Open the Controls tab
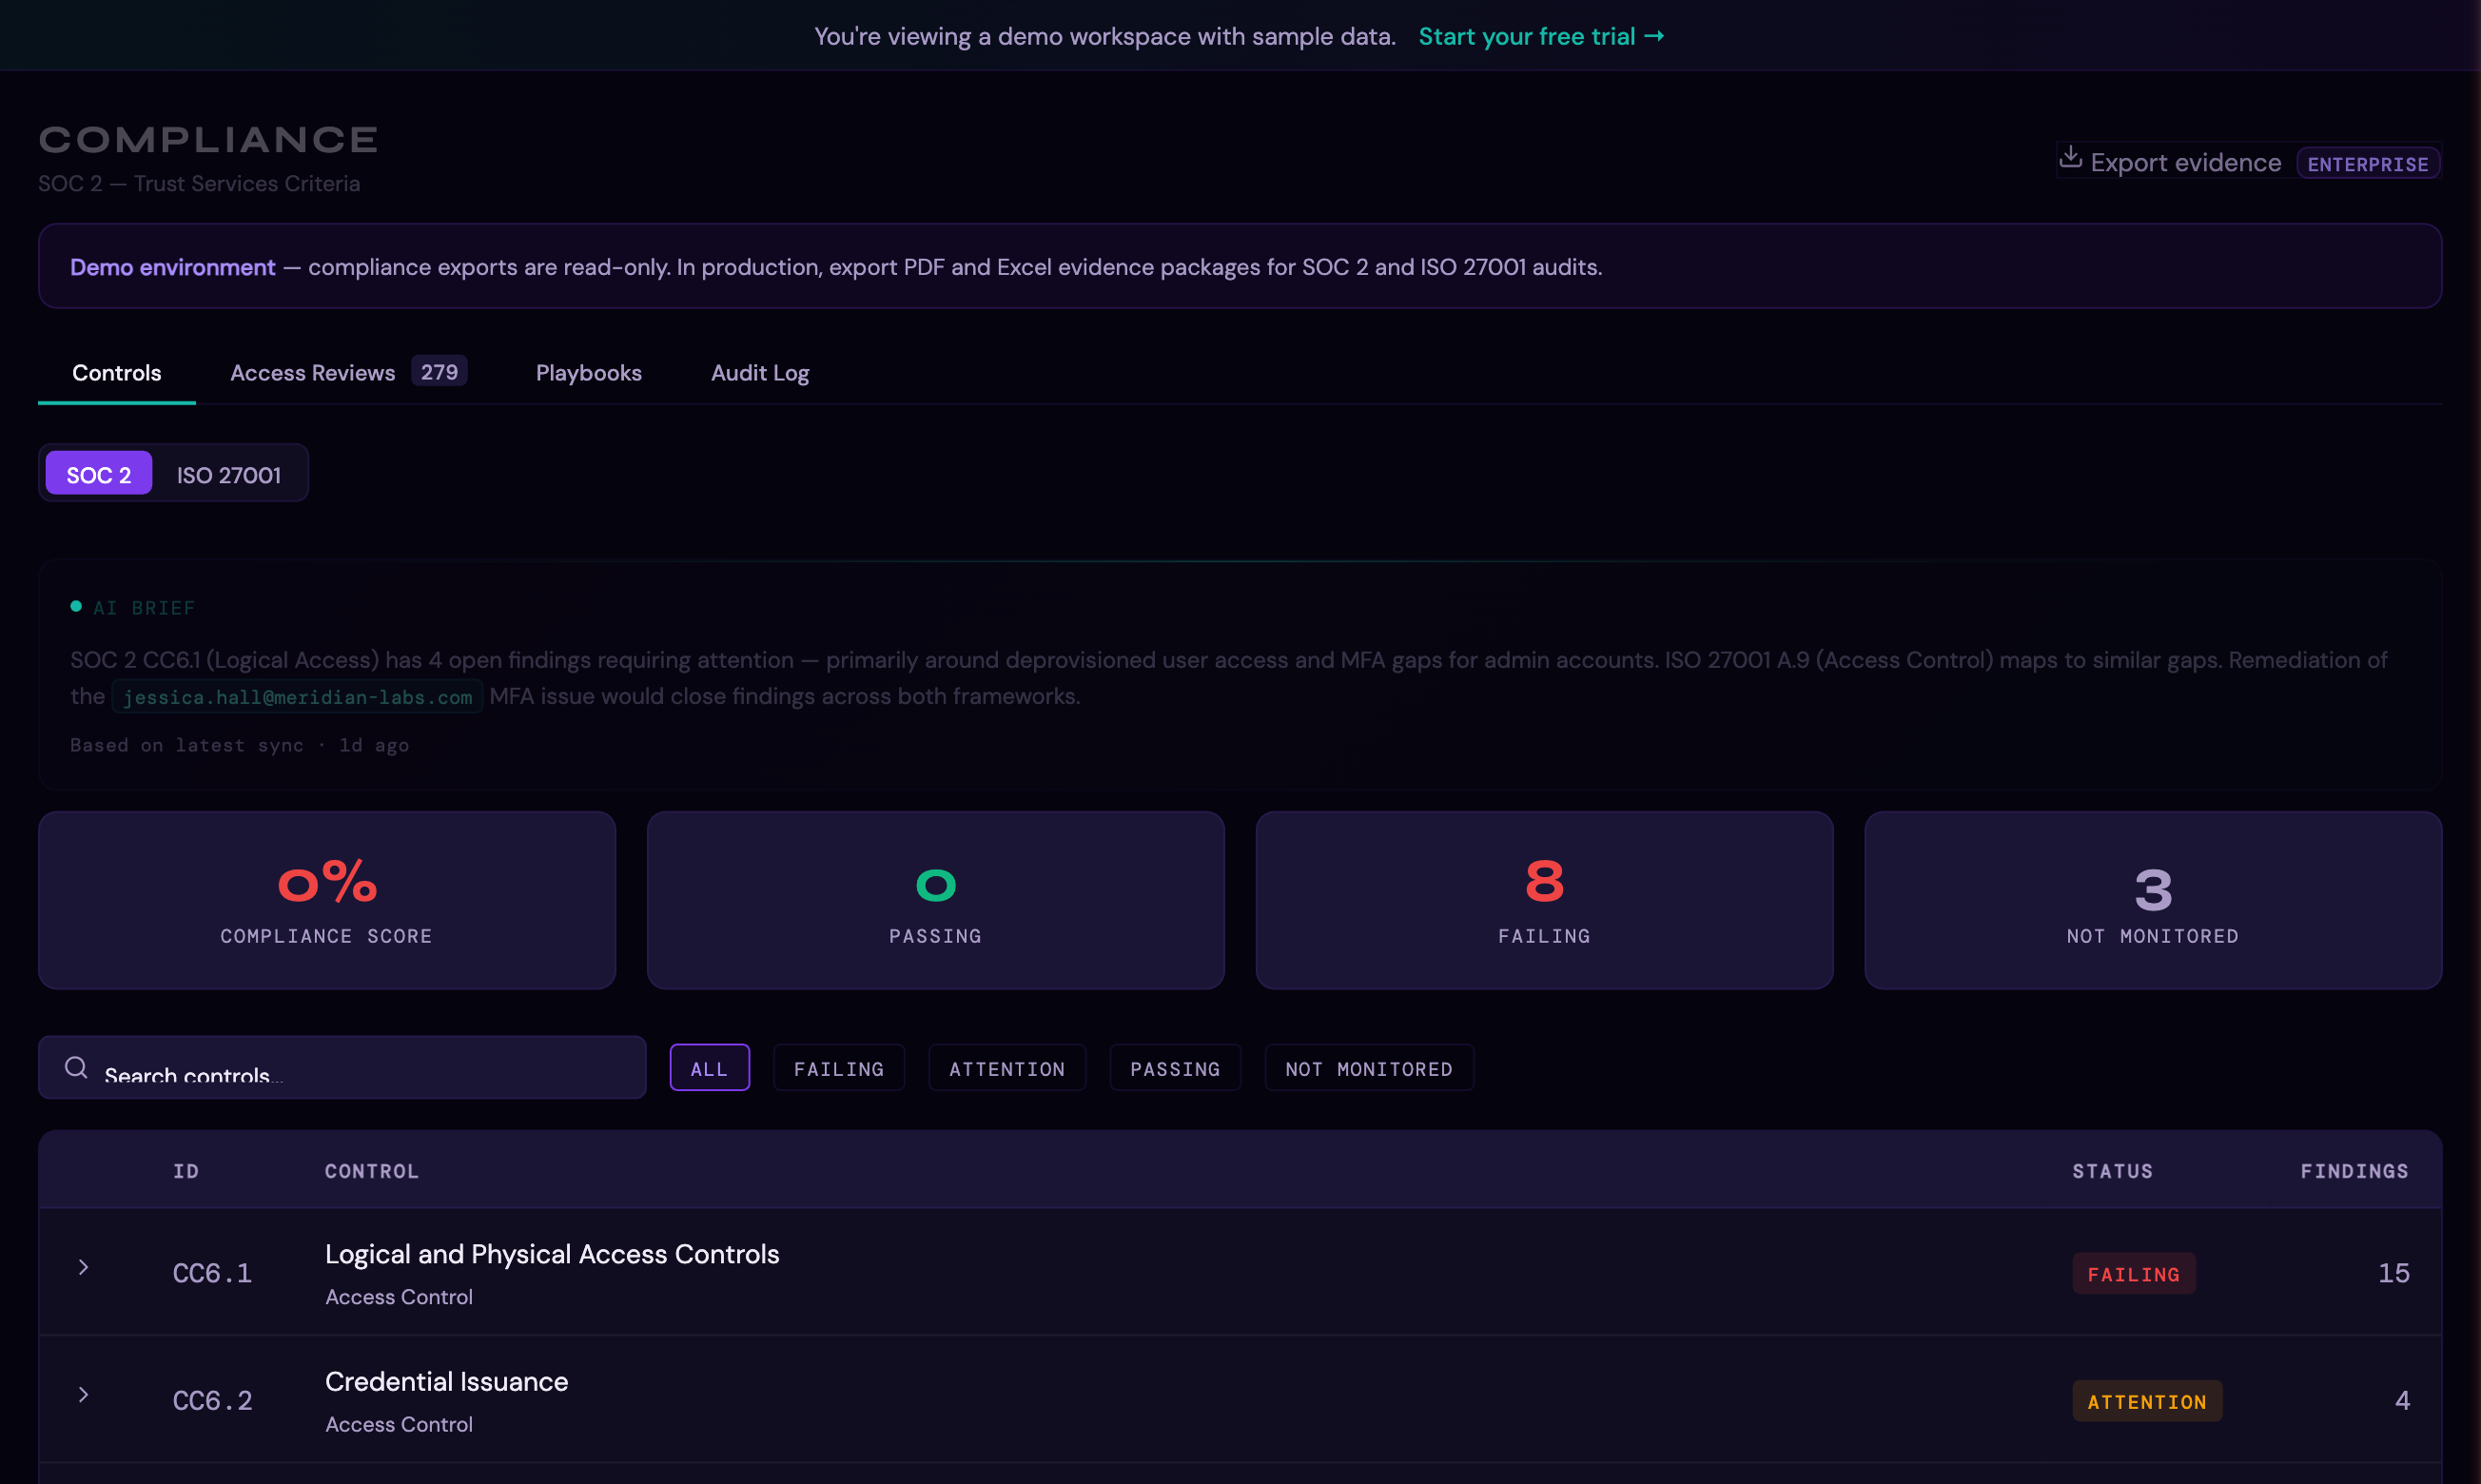The height and width of the screenshot is (1484, 2481). [x=117, y=373]
